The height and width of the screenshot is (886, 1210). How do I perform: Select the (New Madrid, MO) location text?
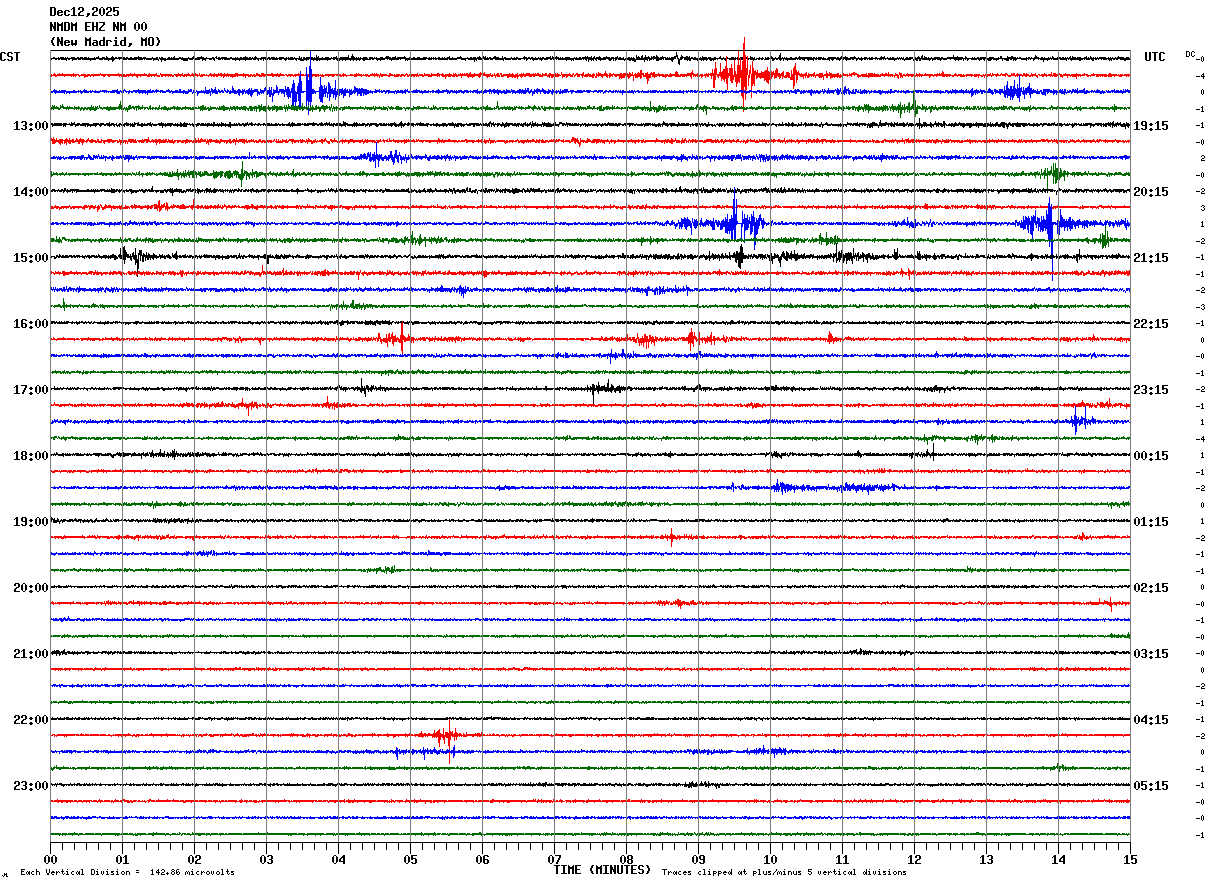pos(105,42)
